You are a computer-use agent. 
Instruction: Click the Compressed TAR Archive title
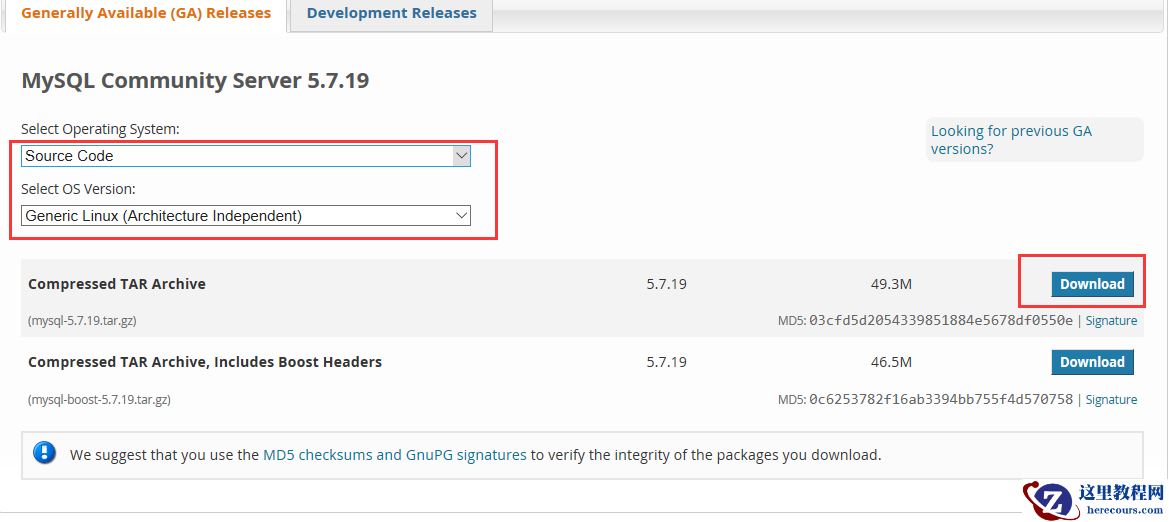(117, 284)
